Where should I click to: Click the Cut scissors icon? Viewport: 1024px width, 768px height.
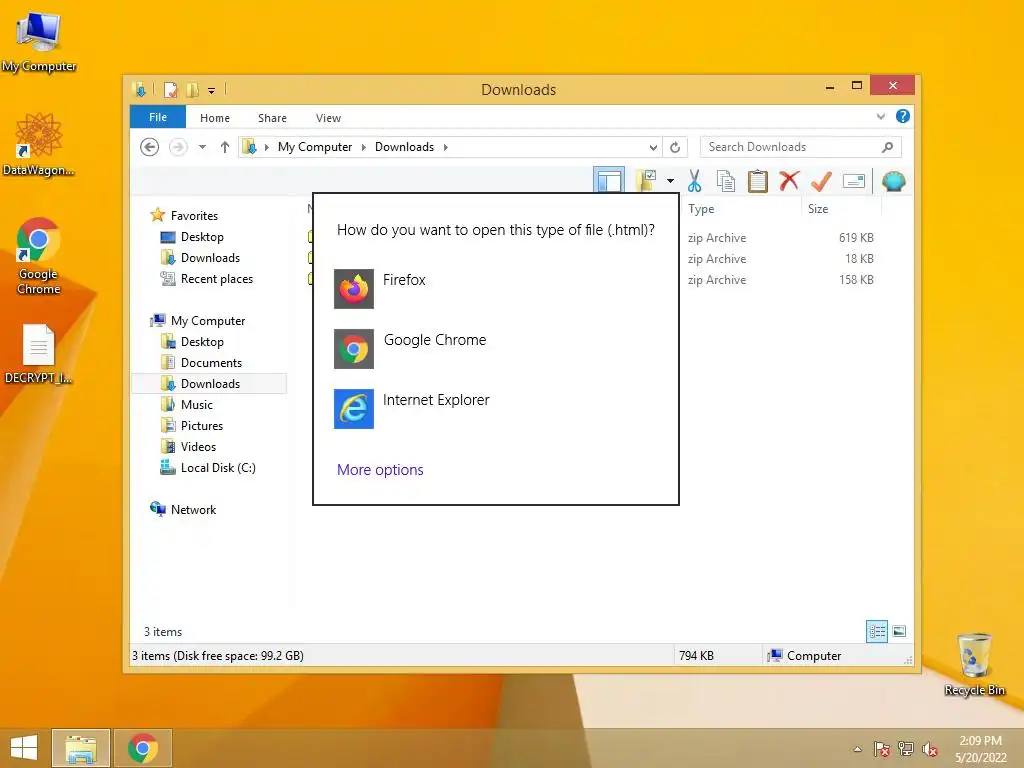click(x=694, y=181)
